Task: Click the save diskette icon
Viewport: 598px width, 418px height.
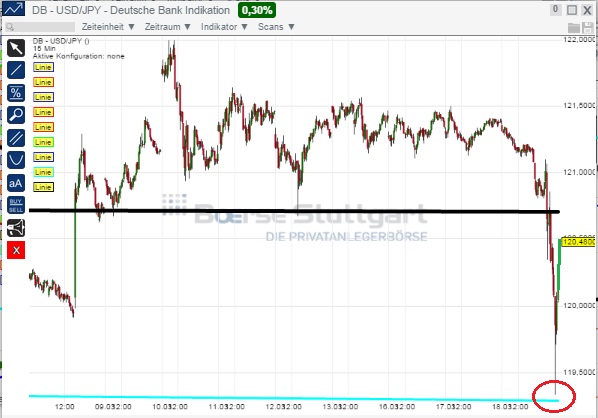Action: [588, 27]
